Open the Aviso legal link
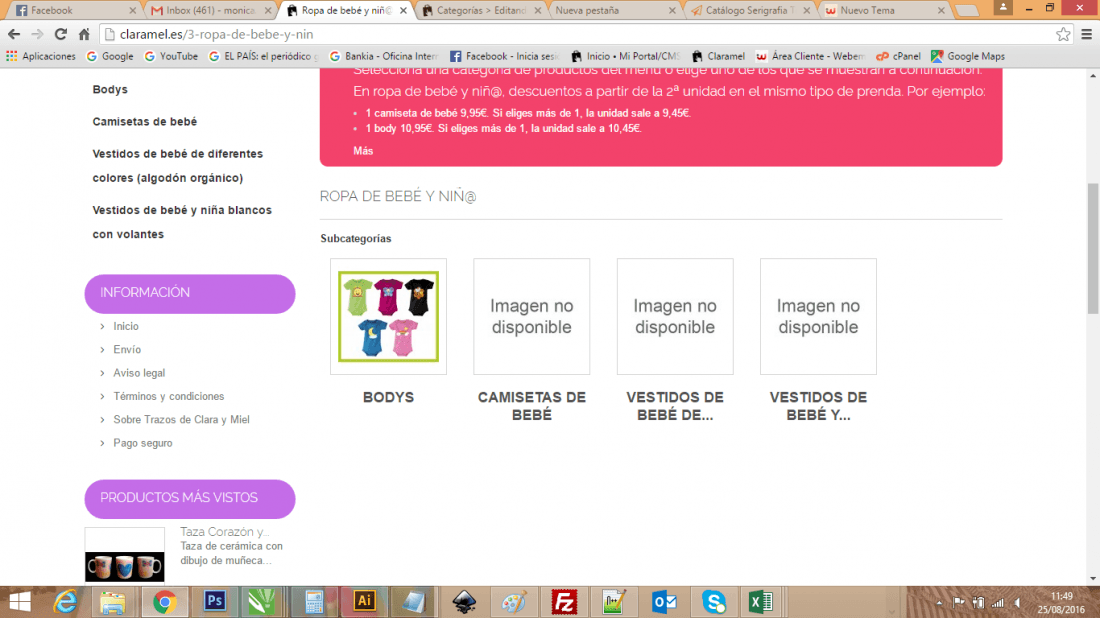This screenshot has height=618, width=1100. pos(140,373)
